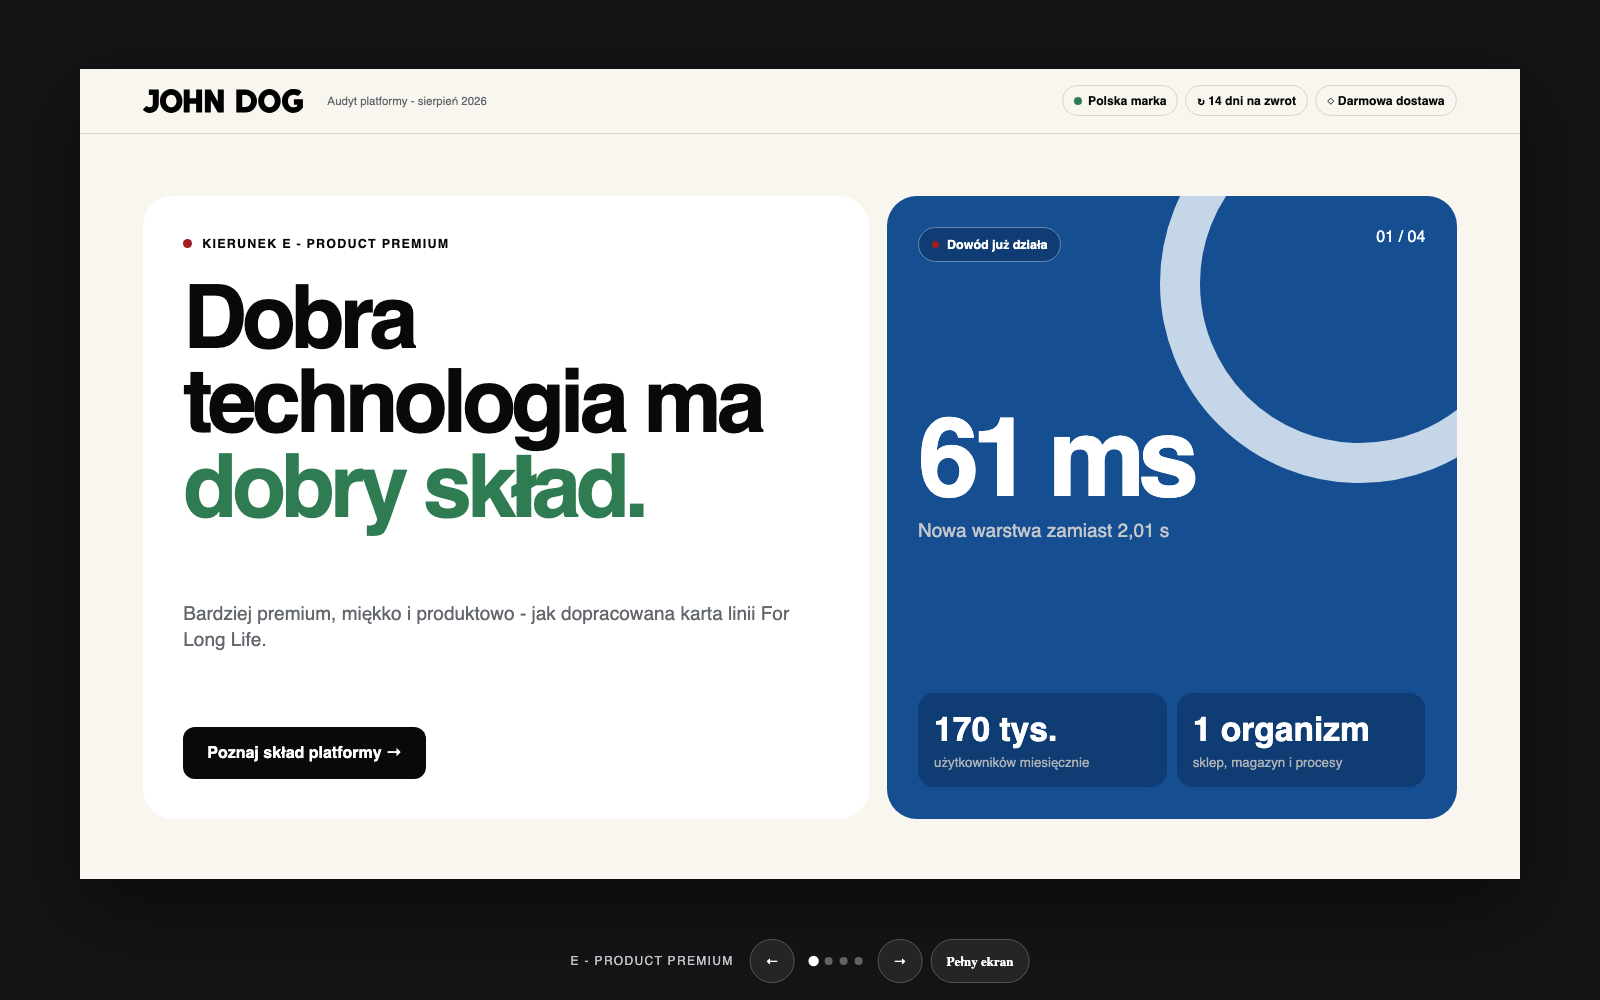
Task: Click the E - PRODUCT PREMIUM footer label
Action: [x=652, y=961]
